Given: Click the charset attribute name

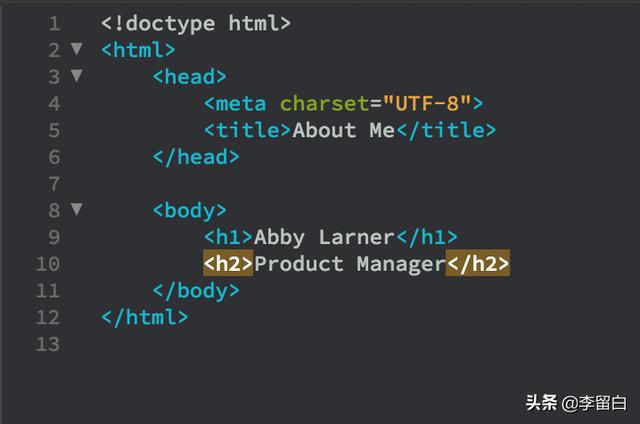Looking at the screenshot, I should coord(324,103).
